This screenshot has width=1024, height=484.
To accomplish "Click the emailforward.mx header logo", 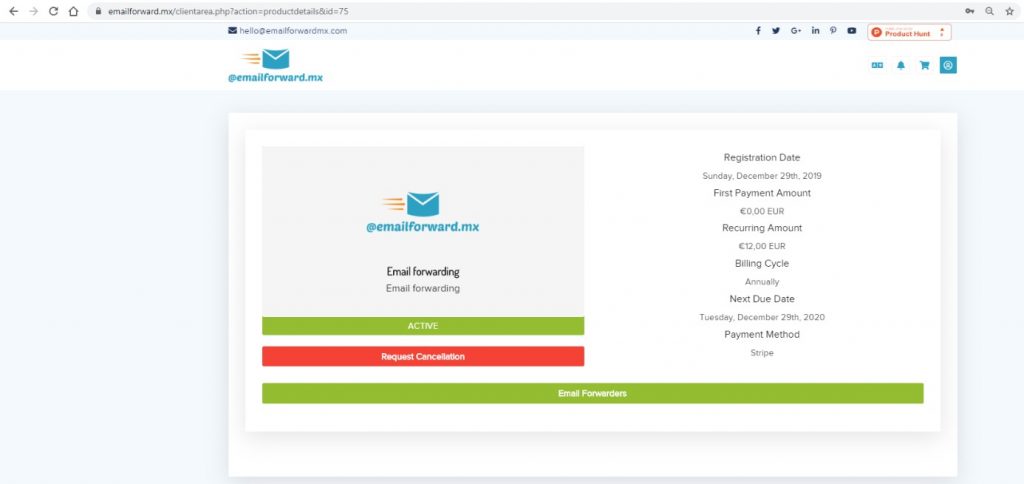I will pyautogui.click(x=275, y=65).
